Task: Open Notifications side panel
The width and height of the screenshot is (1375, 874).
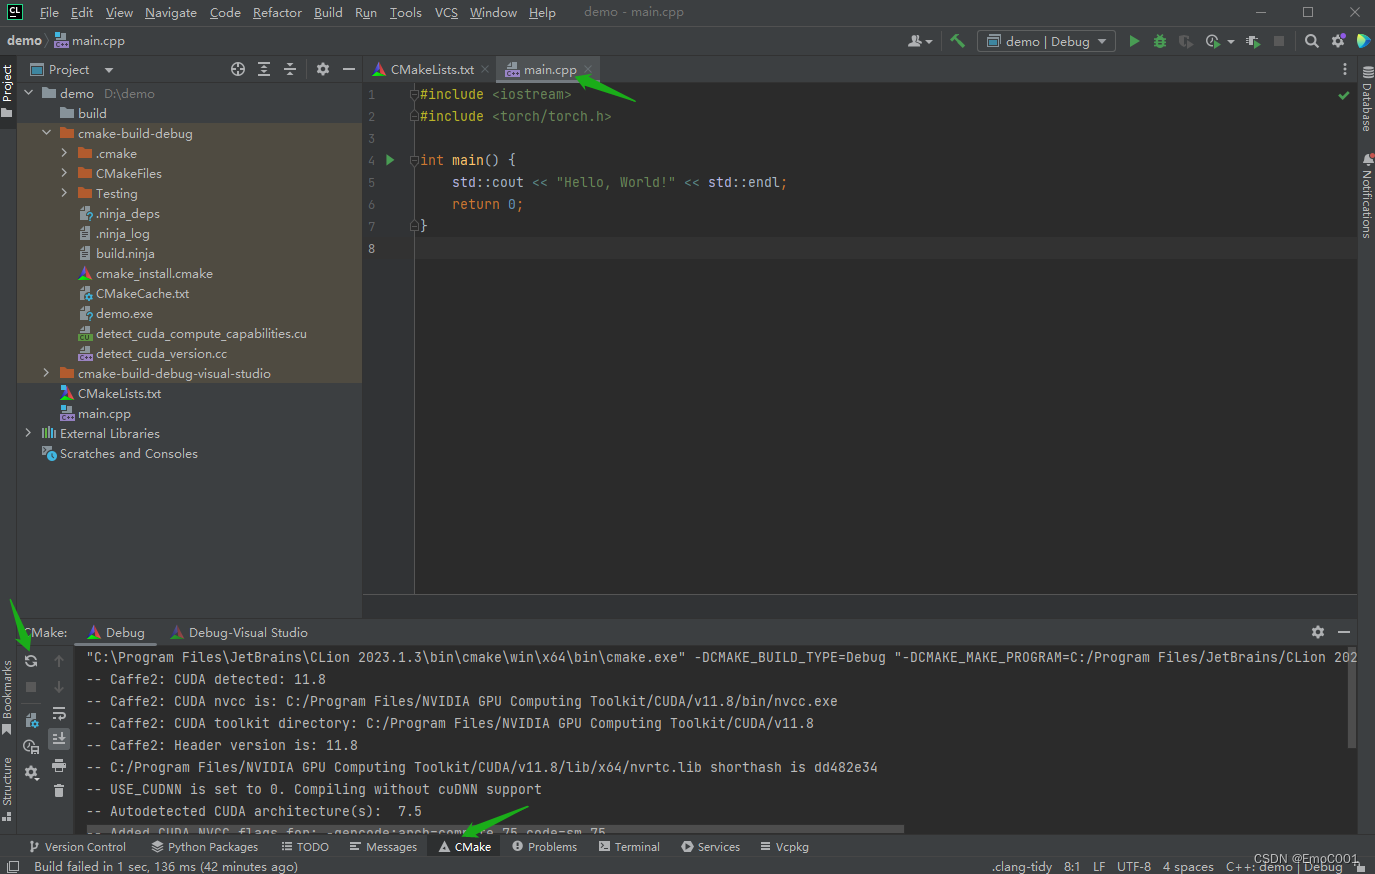Action: pos(1366,196)
